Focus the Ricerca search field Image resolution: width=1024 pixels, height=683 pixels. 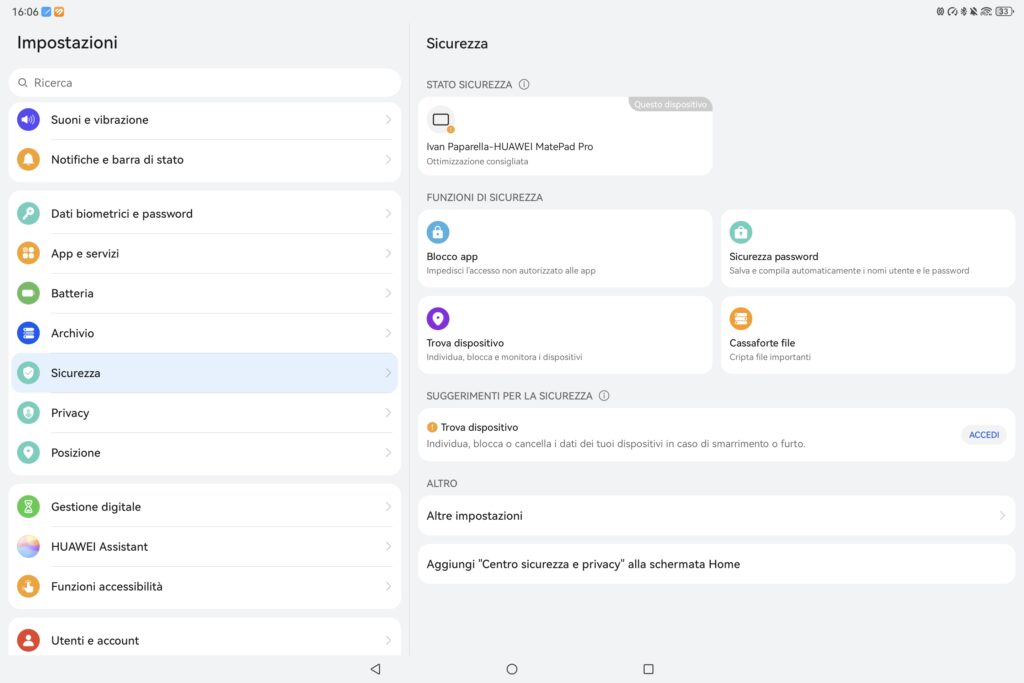click(204, 83)
